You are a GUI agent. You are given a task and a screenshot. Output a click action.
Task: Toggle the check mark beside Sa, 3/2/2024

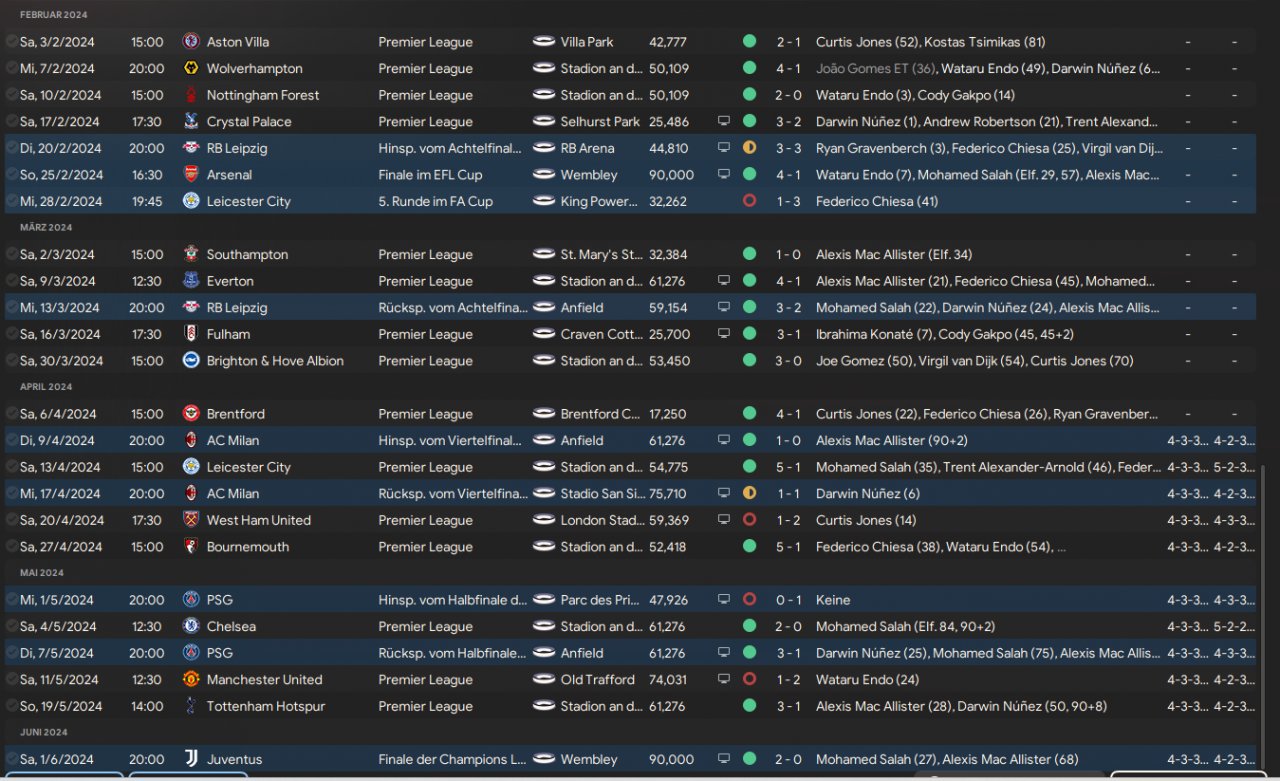(x=11, y=42)
